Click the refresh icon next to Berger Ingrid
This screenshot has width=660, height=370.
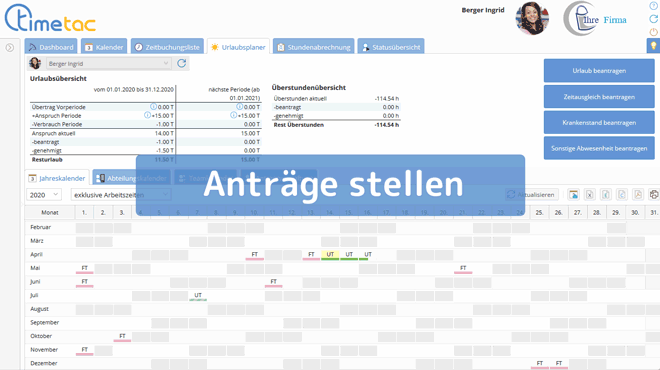(x=181, y=64)
